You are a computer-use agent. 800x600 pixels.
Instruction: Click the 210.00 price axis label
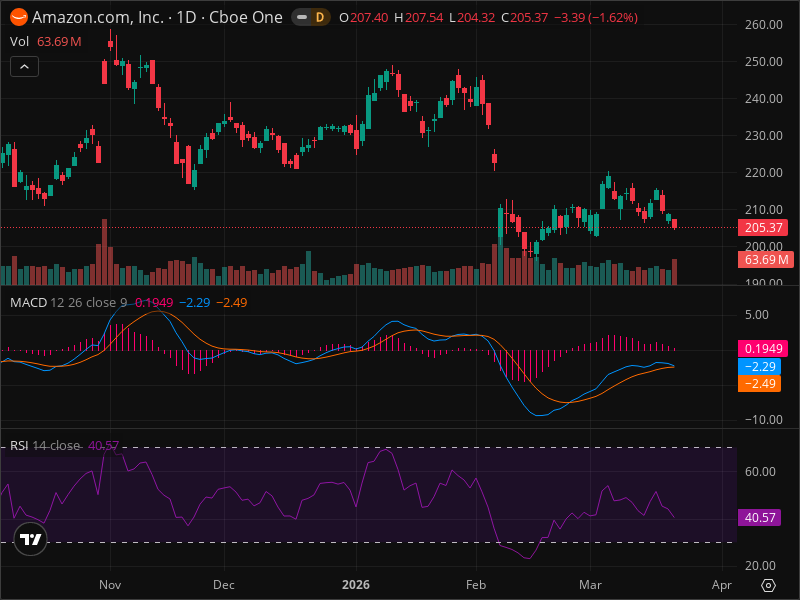click(x=763, y=209)
